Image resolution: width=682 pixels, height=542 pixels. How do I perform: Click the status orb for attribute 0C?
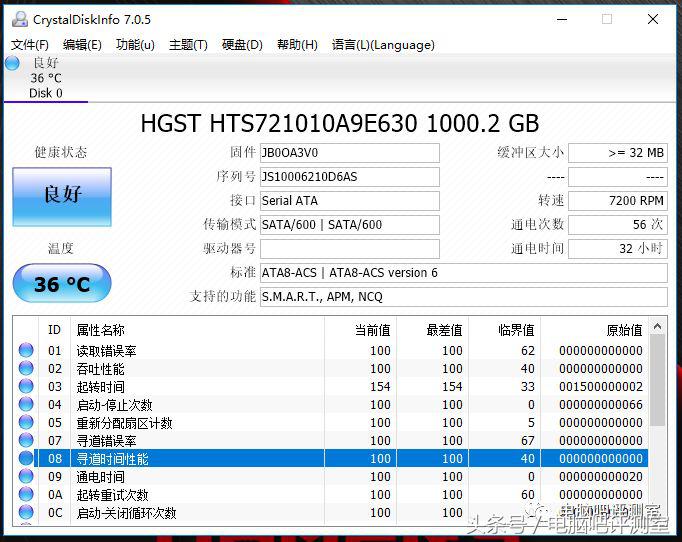[26, 512]
